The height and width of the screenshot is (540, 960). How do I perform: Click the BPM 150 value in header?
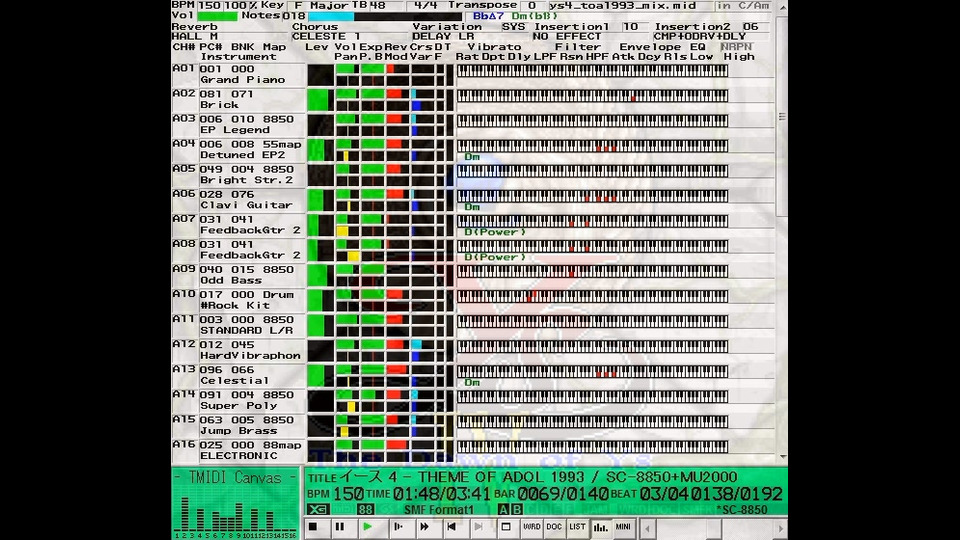[209, 6]
